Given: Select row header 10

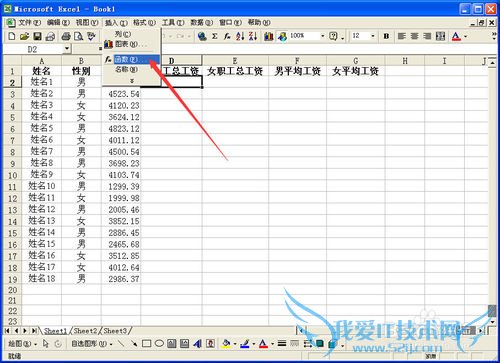Looking at the screenshot, I should (x=12, y=175).
